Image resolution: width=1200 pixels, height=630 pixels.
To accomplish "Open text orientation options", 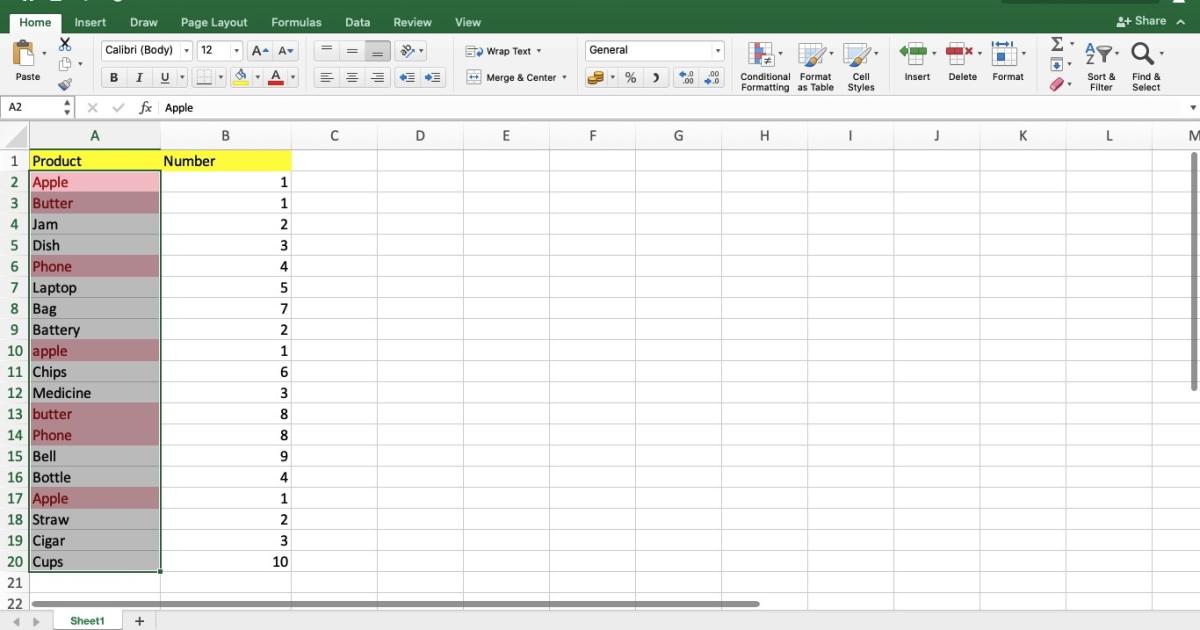I will coord(410,50).
